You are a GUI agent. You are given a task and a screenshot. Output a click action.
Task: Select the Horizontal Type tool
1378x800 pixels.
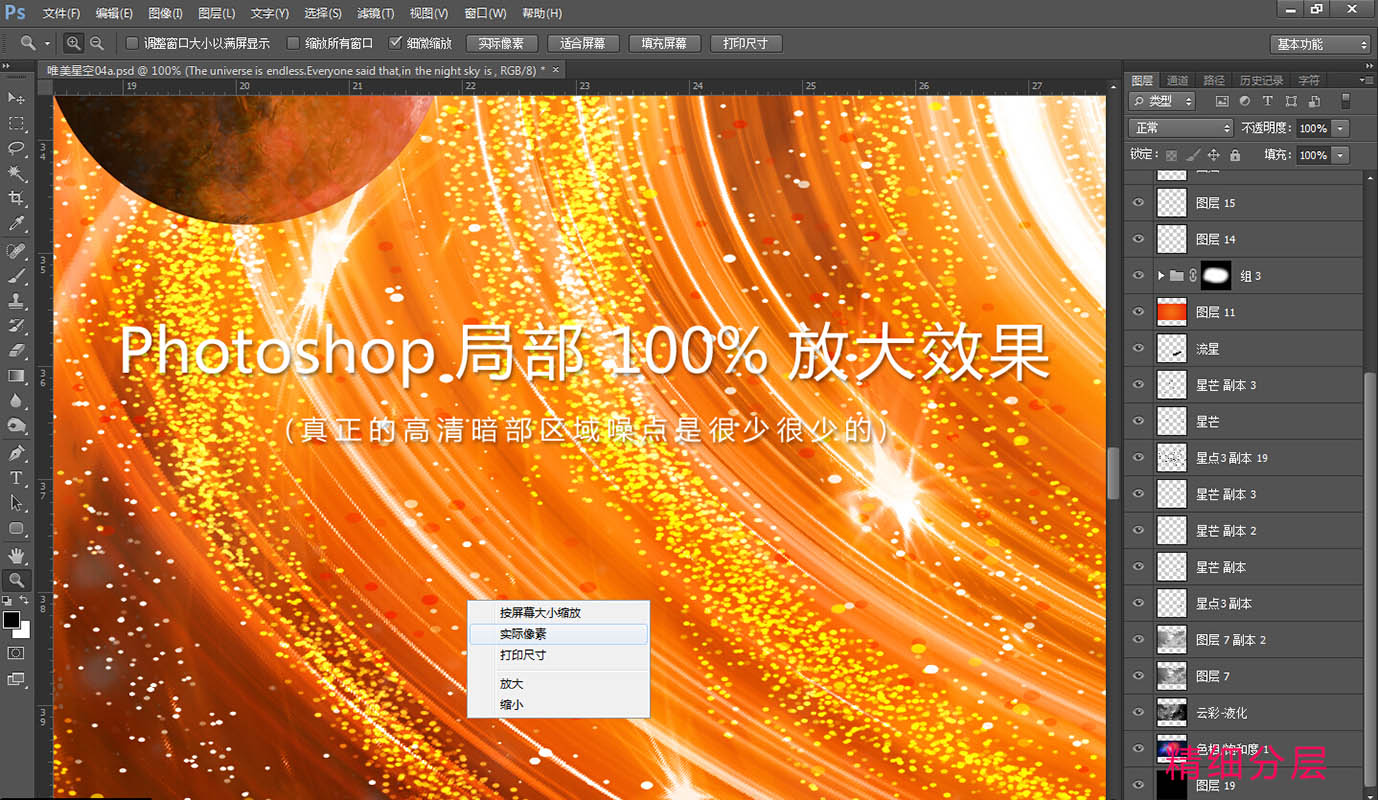(x=16, y=478)
